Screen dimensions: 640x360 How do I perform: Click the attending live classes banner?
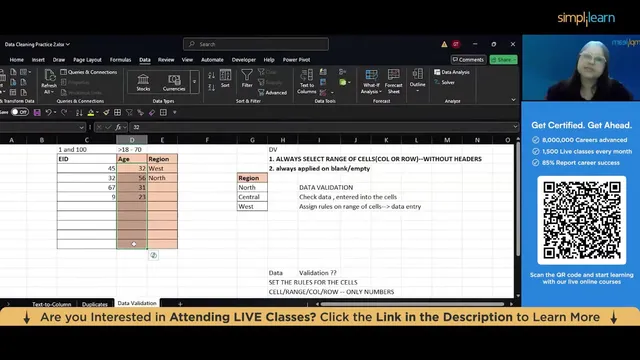pos(320,317)
